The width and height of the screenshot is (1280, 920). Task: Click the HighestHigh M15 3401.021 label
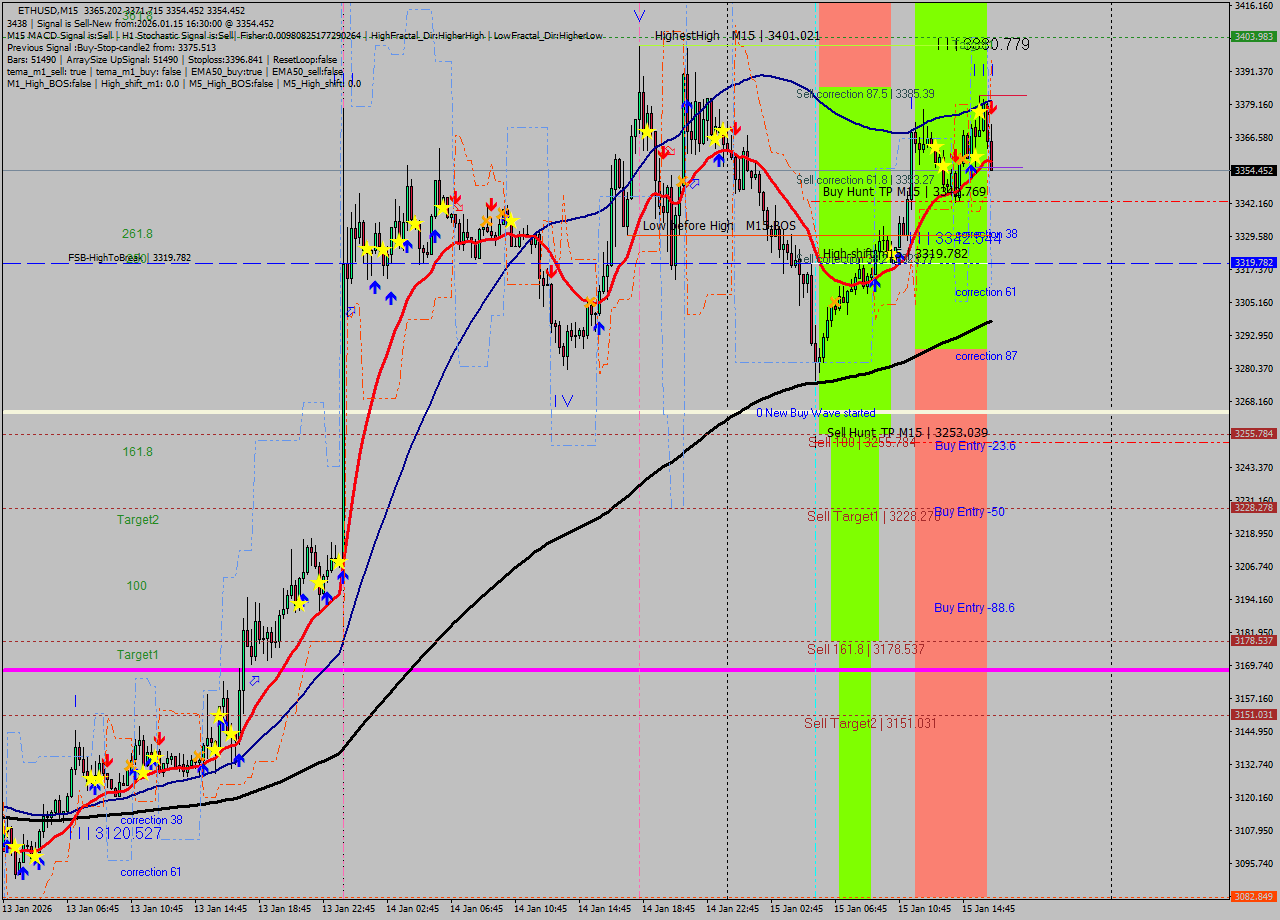[x=737, y=36]
